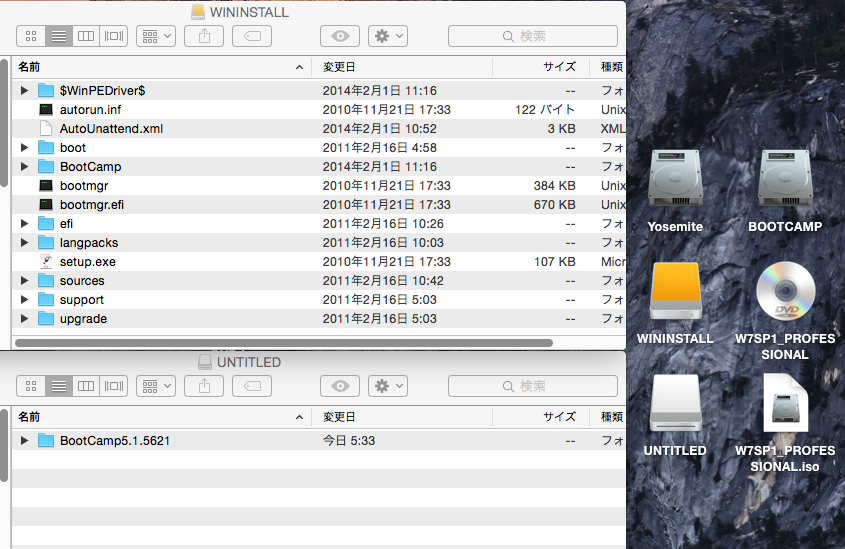Open arrange dropdown in UNTITLED window
This screenshot has height=549, width=845.
tap(156, 386)
